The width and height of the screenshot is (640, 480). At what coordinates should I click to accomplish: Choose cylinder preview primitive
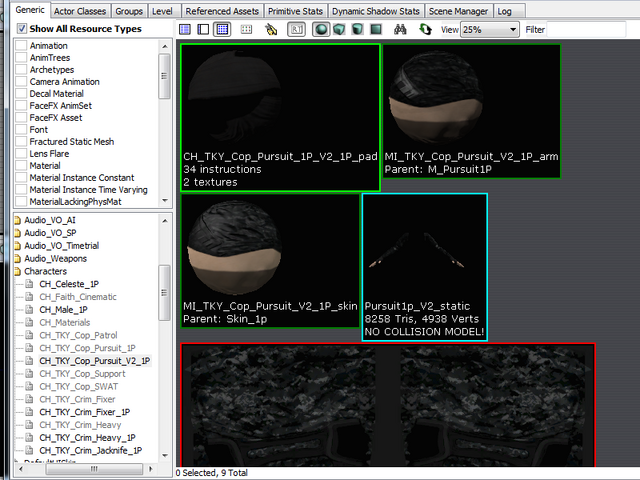[358, 29]
